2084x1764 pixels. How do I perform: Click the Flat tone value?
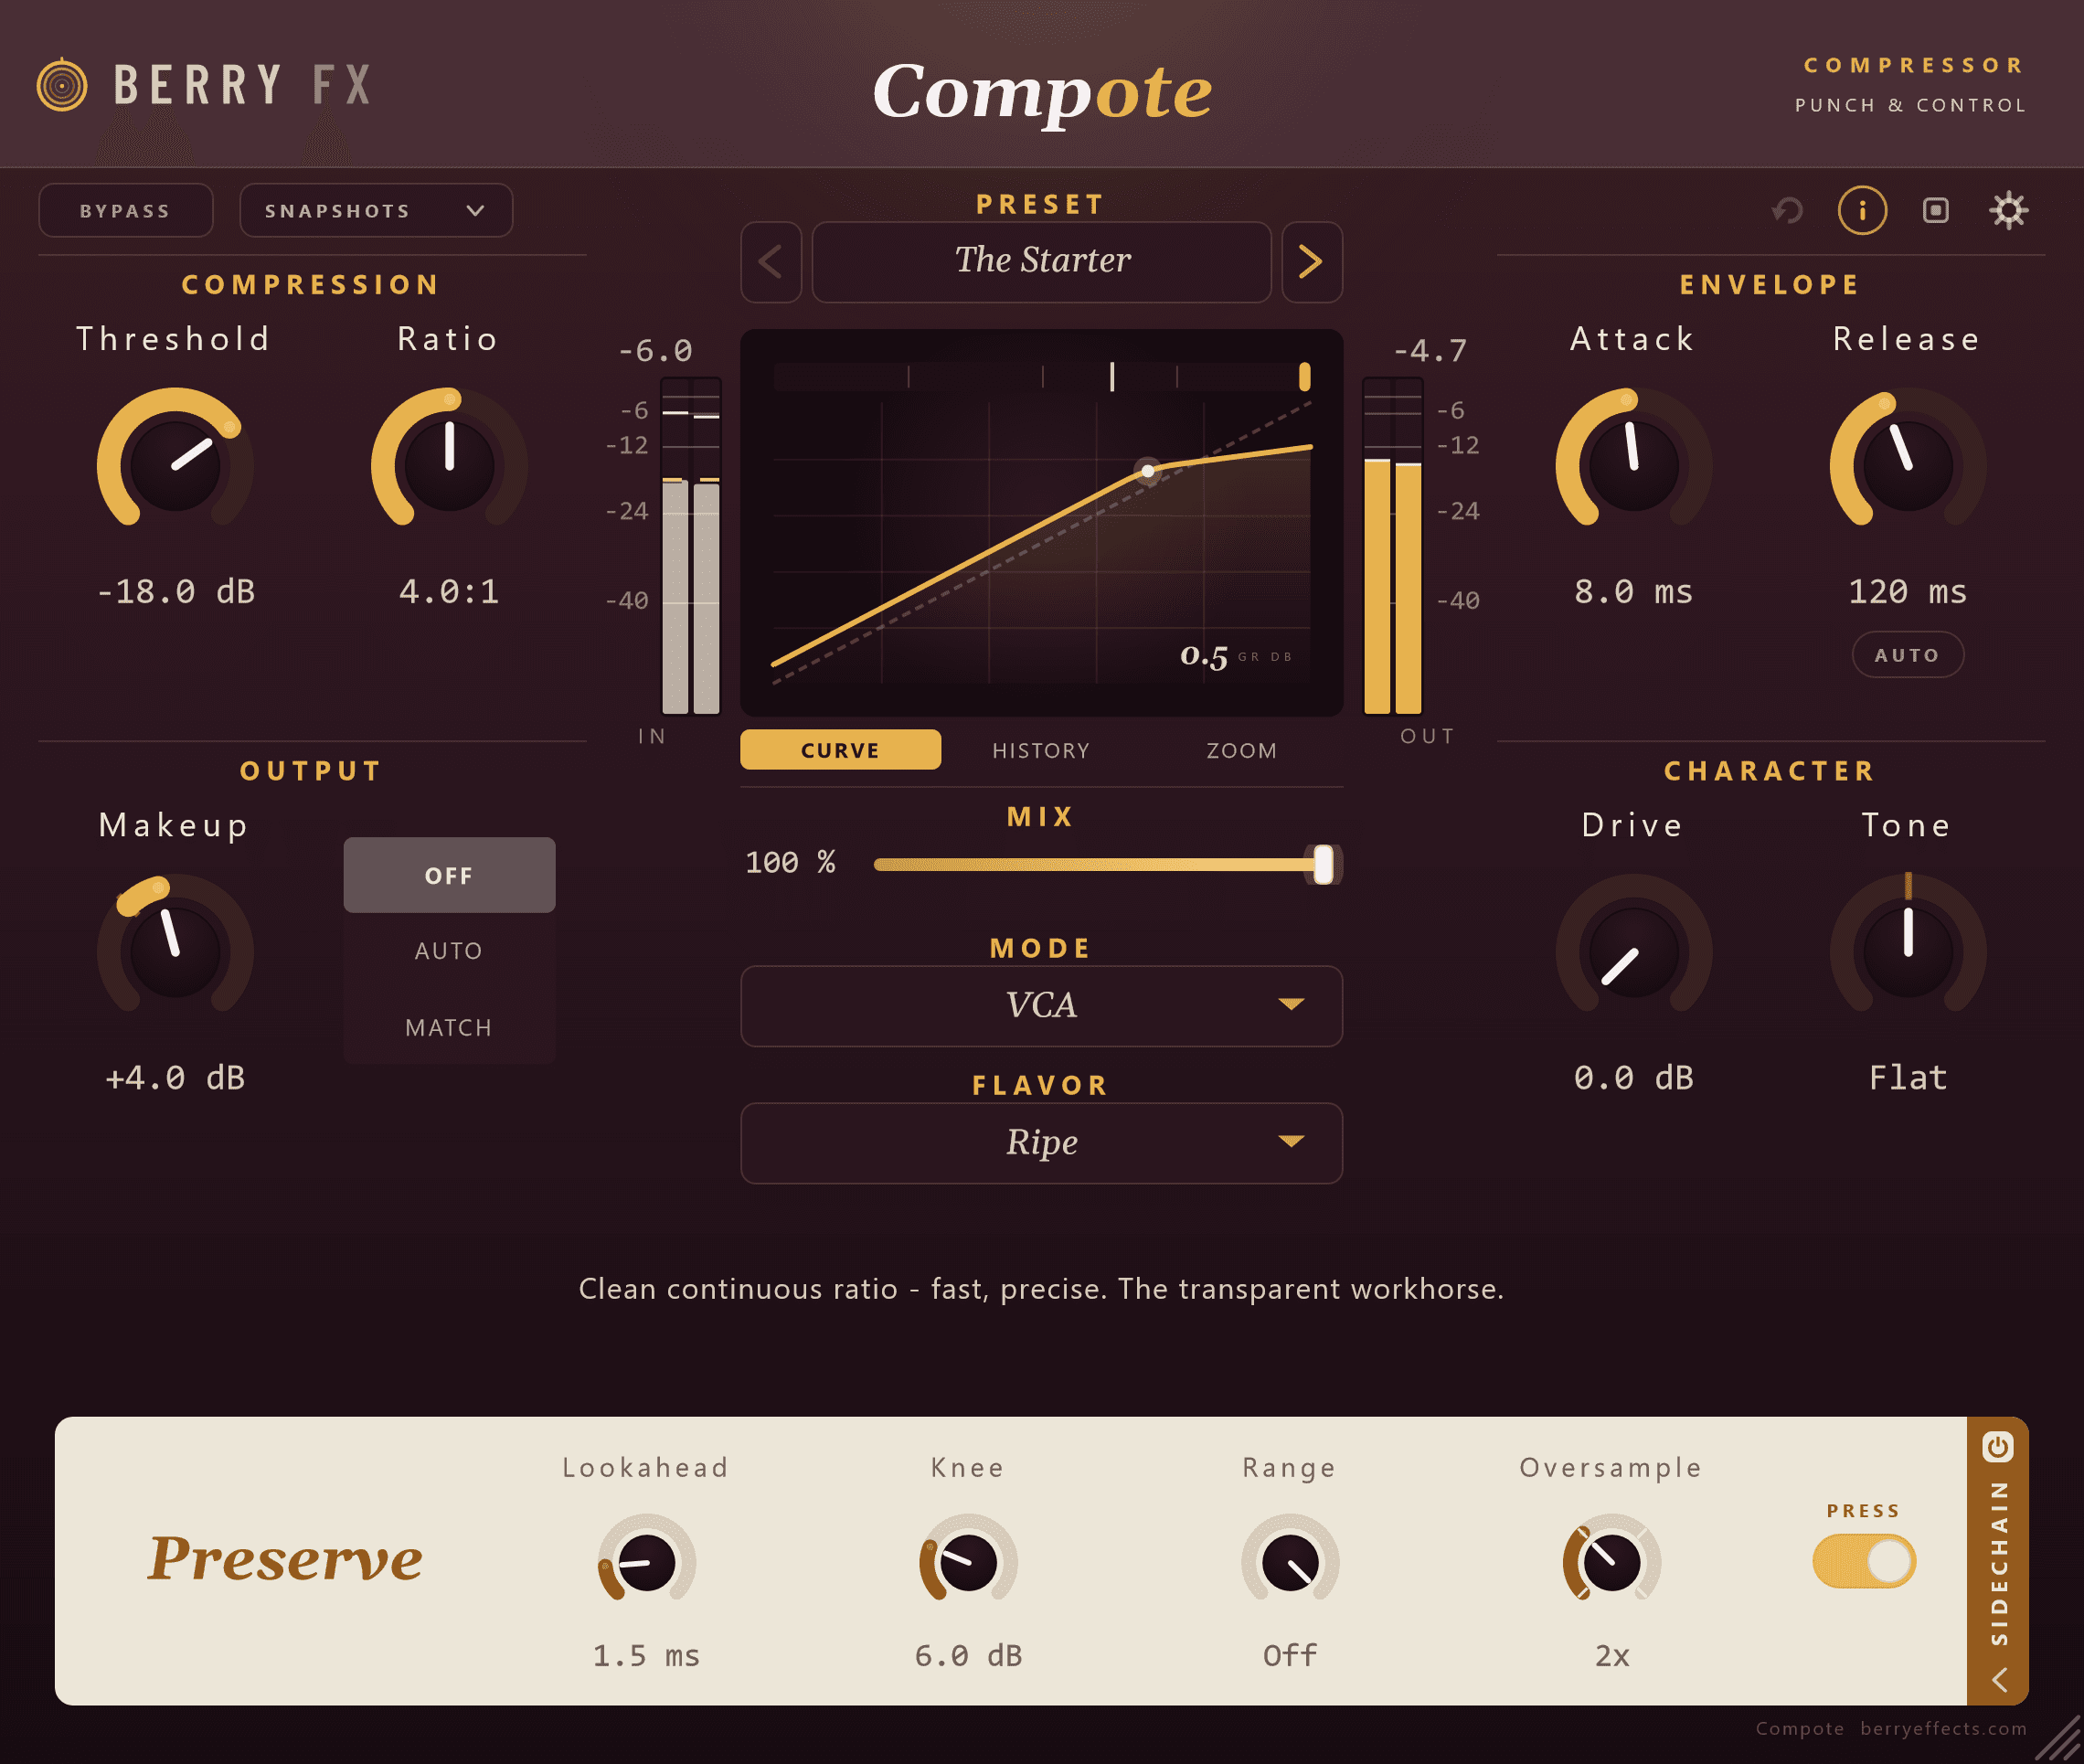coord(1908,1077)
